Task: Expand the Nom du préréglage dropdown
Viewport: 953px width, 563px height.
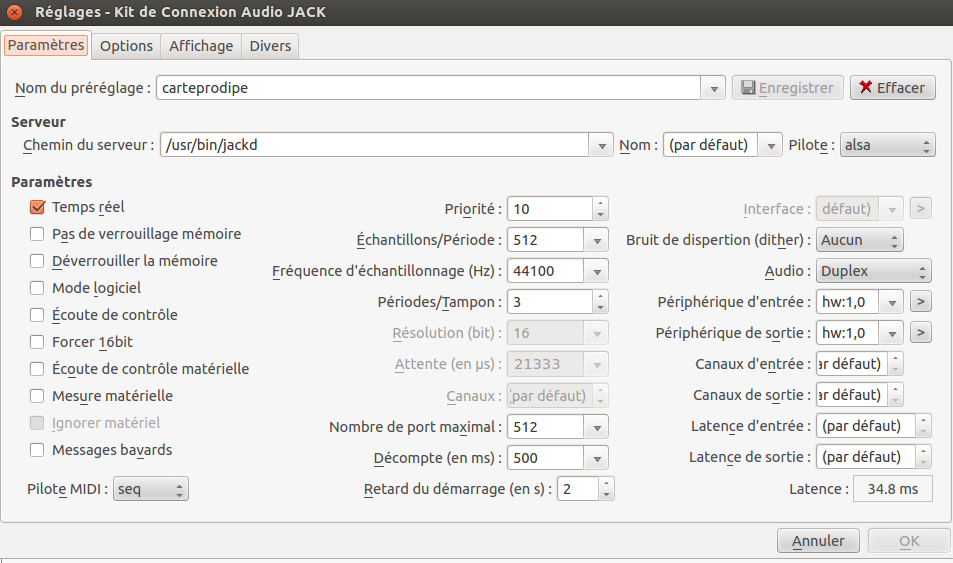Action: point(714,88)
